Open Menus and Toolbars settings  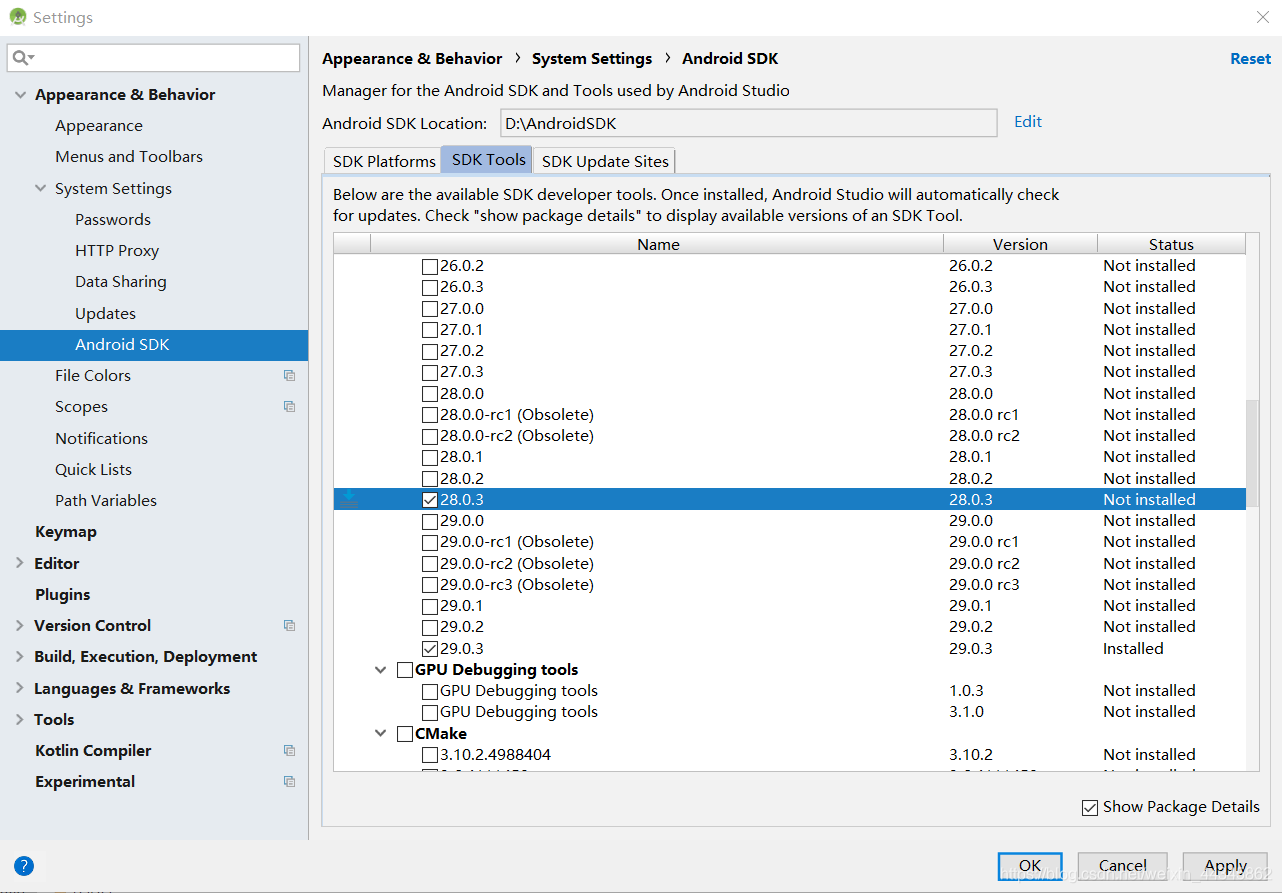(129, 157)
